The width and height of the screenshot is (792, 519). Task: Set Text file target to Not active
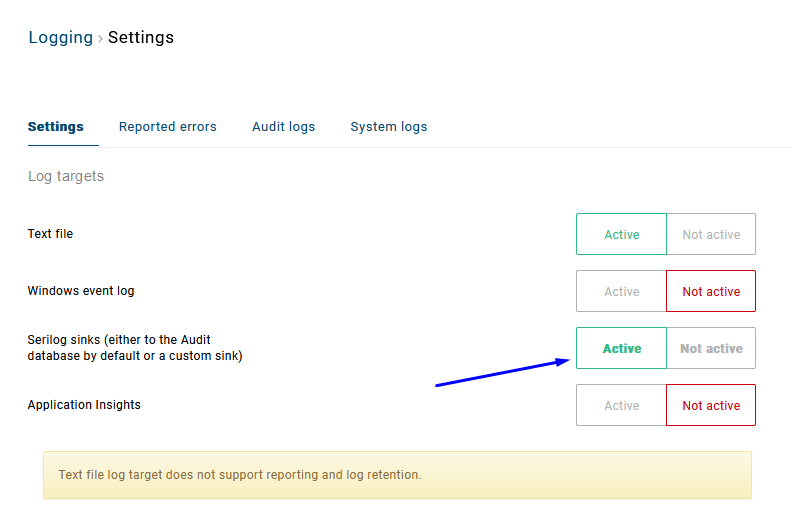[711, 234]
